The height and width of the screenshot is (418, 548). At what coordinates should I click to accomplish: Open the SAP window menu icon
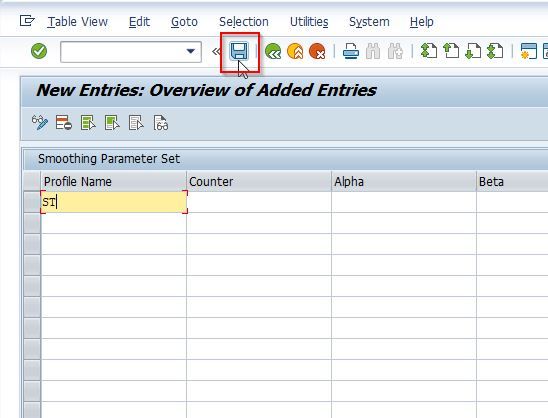(x=27, y=21)
